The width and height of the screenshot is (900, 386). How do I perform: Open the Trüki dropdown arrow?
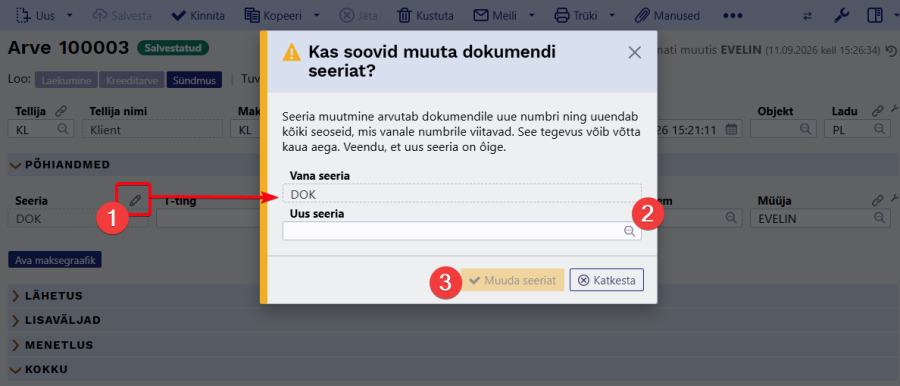click(x=612, y=16)
